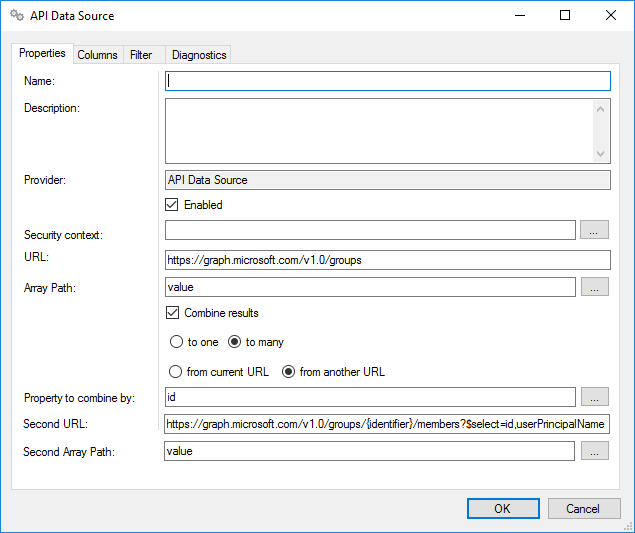Click the Cancel button
The width and height of the screenshot is (635, 533).
582,508
